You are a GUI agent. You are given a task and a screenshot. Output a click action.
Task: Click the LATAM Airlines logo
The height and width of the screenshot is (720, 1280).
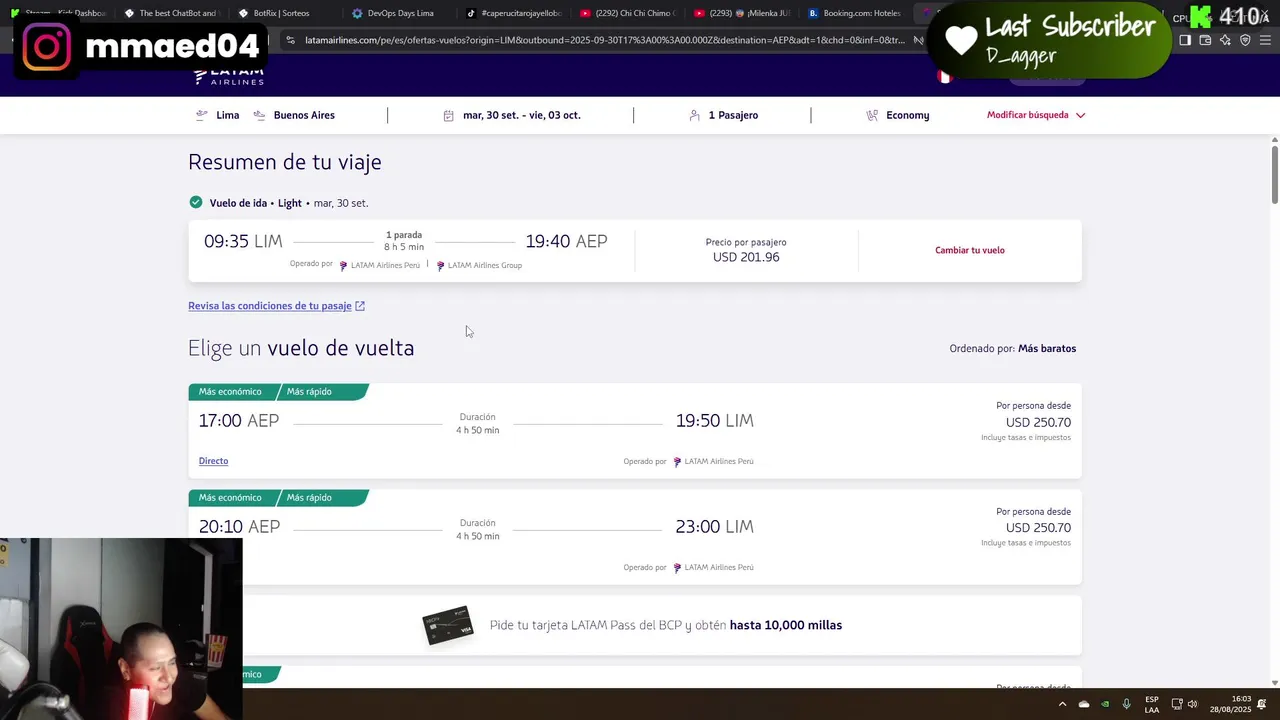click(x=228, y=75)
